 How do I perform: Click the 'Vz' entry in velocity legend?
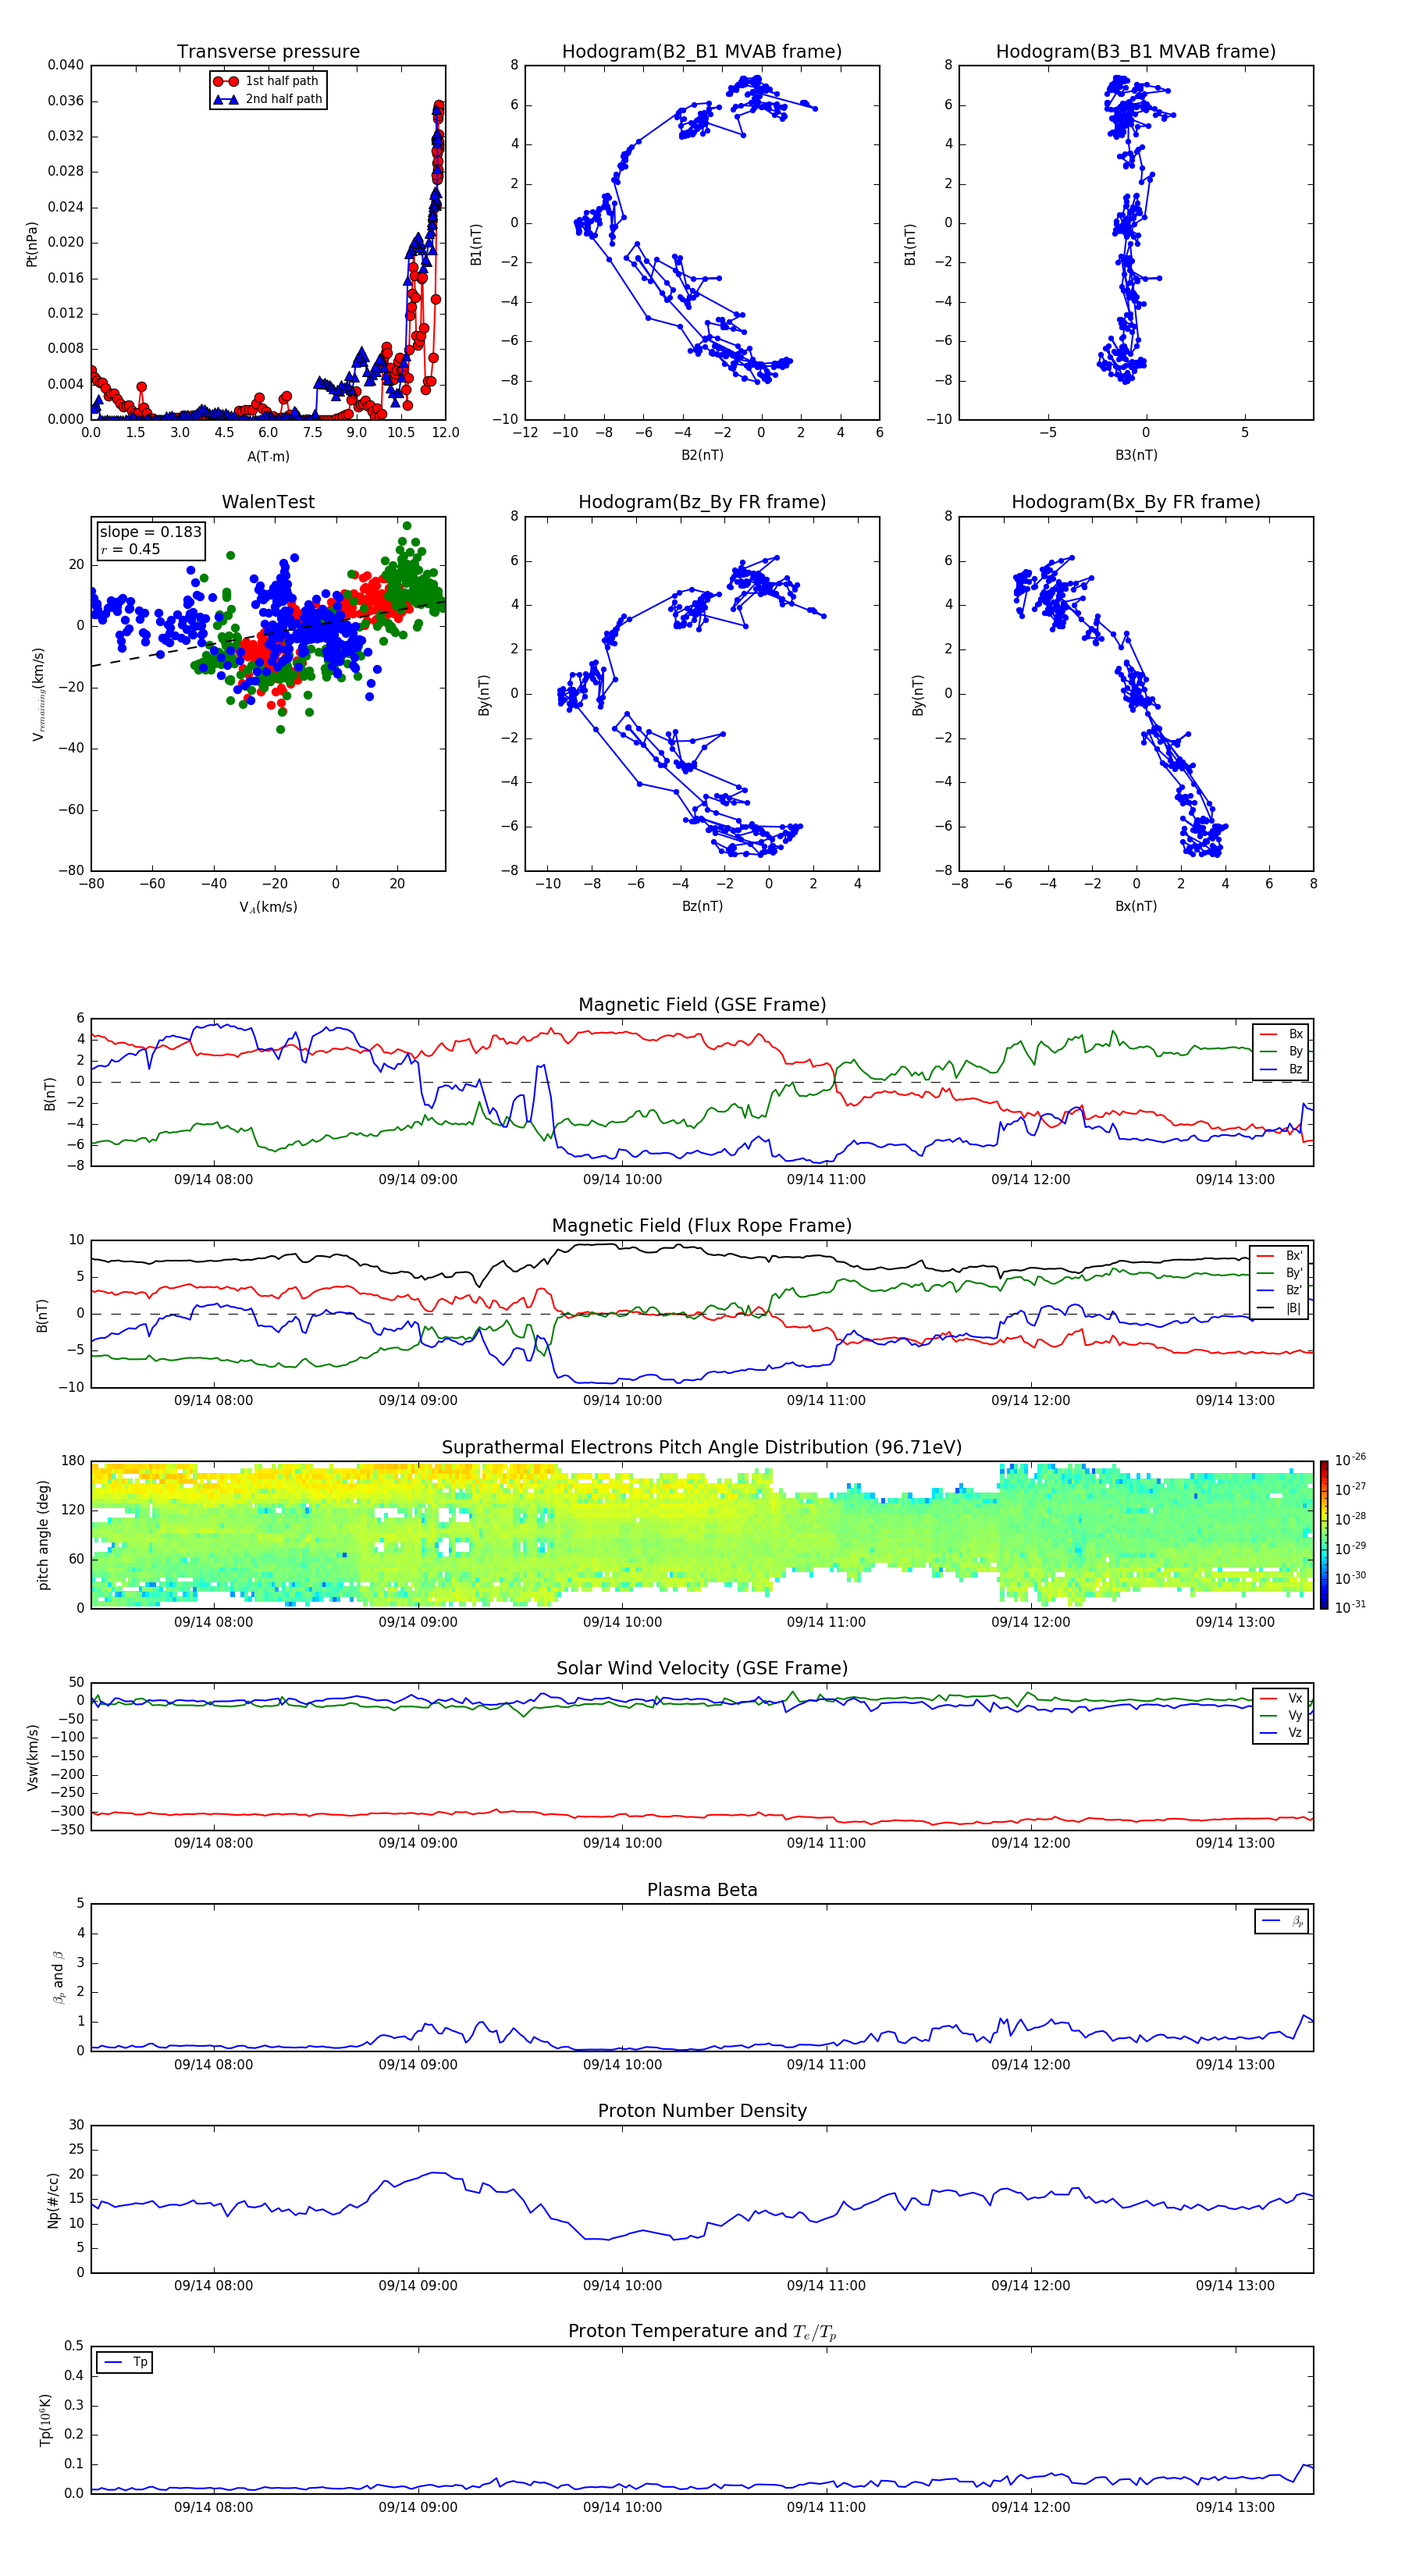click(1281, 1734)
